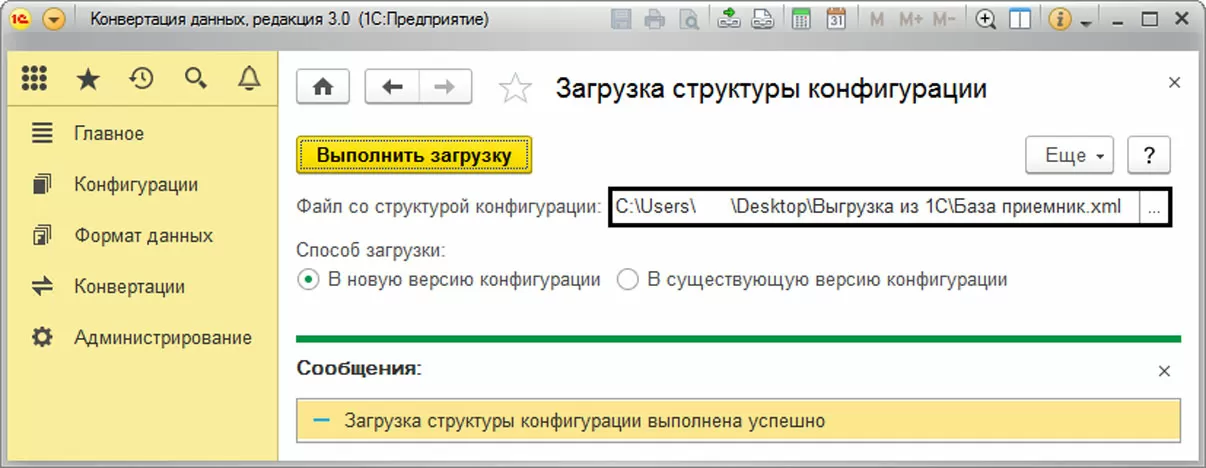
Task: Click the Сообщения heading
Action: point(359,369)
